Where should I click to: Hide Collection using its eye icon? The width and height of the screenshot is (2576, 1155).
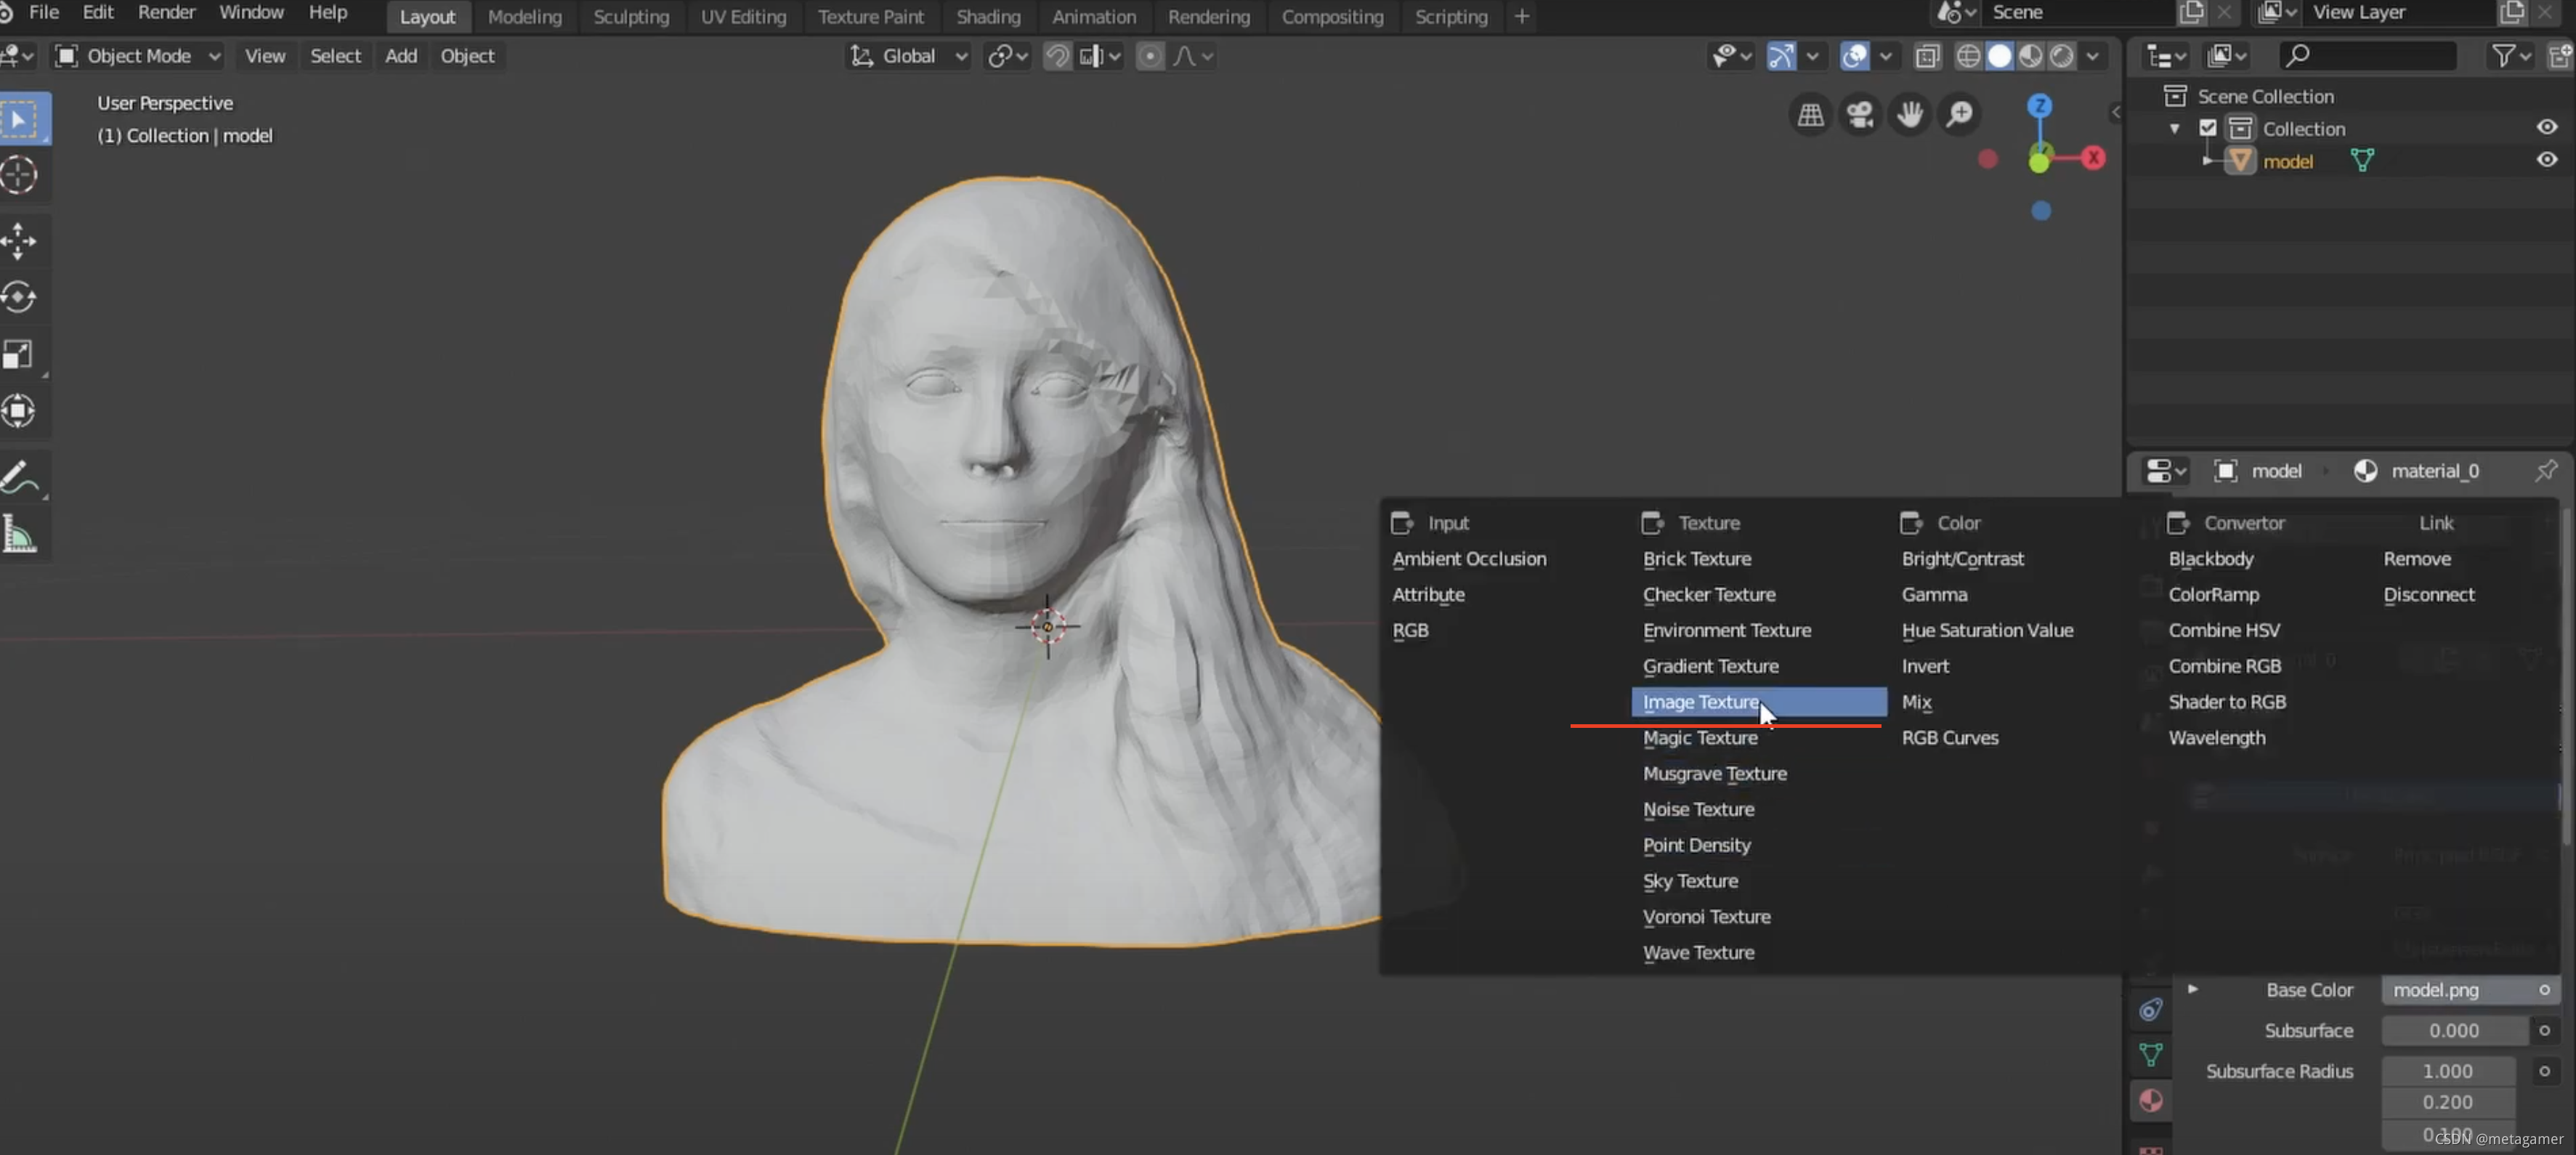point(2546,127)
